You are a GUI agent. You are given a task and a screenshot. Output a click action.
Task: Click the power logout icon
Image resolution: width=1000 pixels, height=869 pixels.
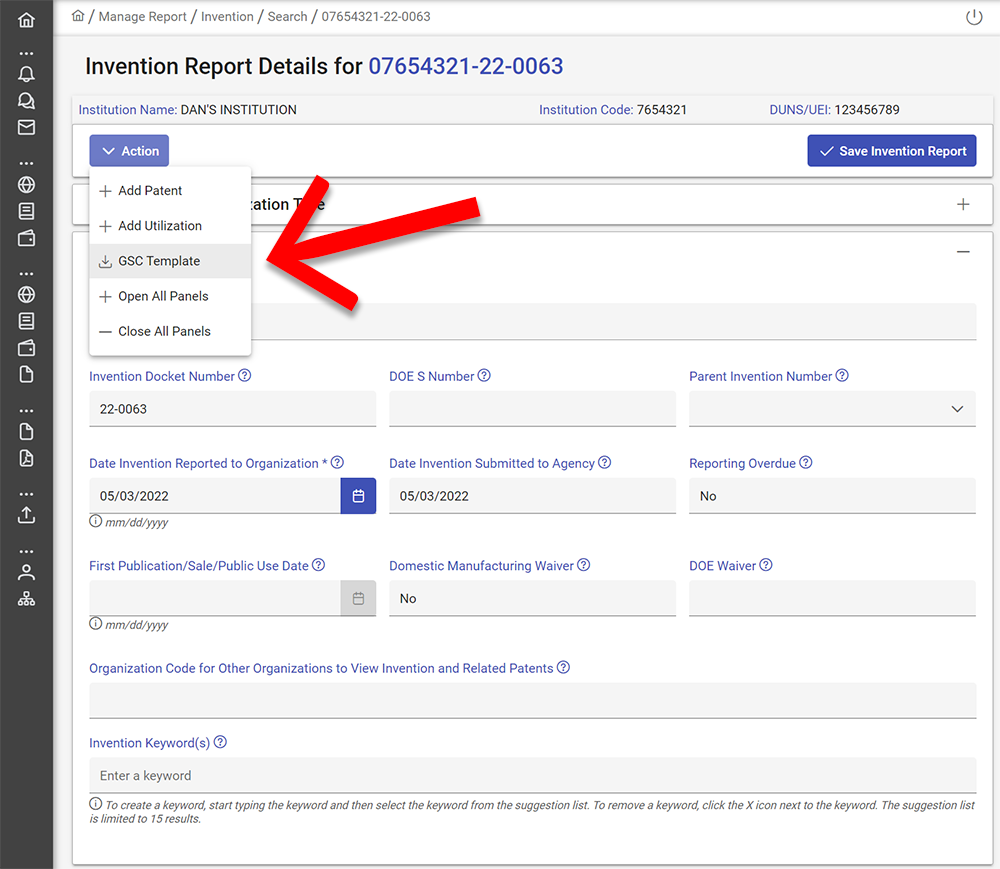974,17
